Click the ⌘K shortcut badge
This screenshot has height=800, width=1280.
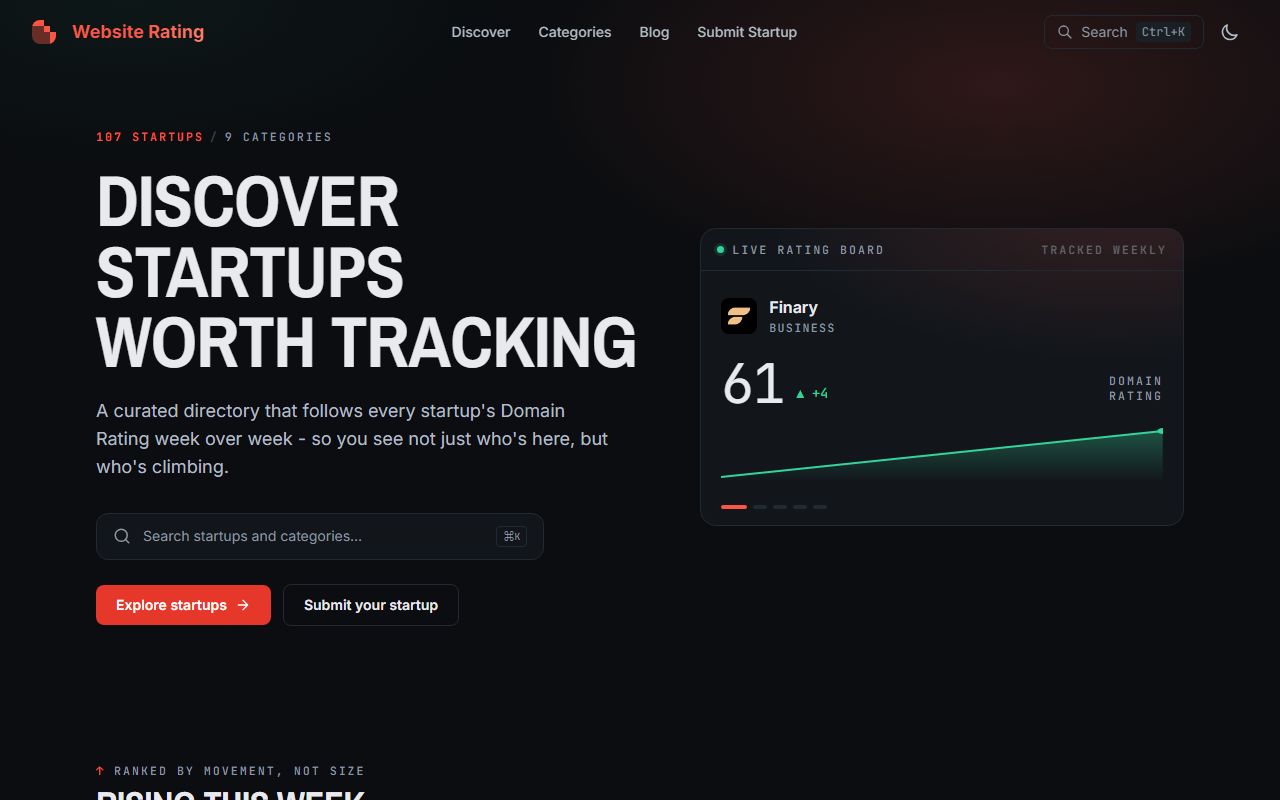click(x=511, y=536)
